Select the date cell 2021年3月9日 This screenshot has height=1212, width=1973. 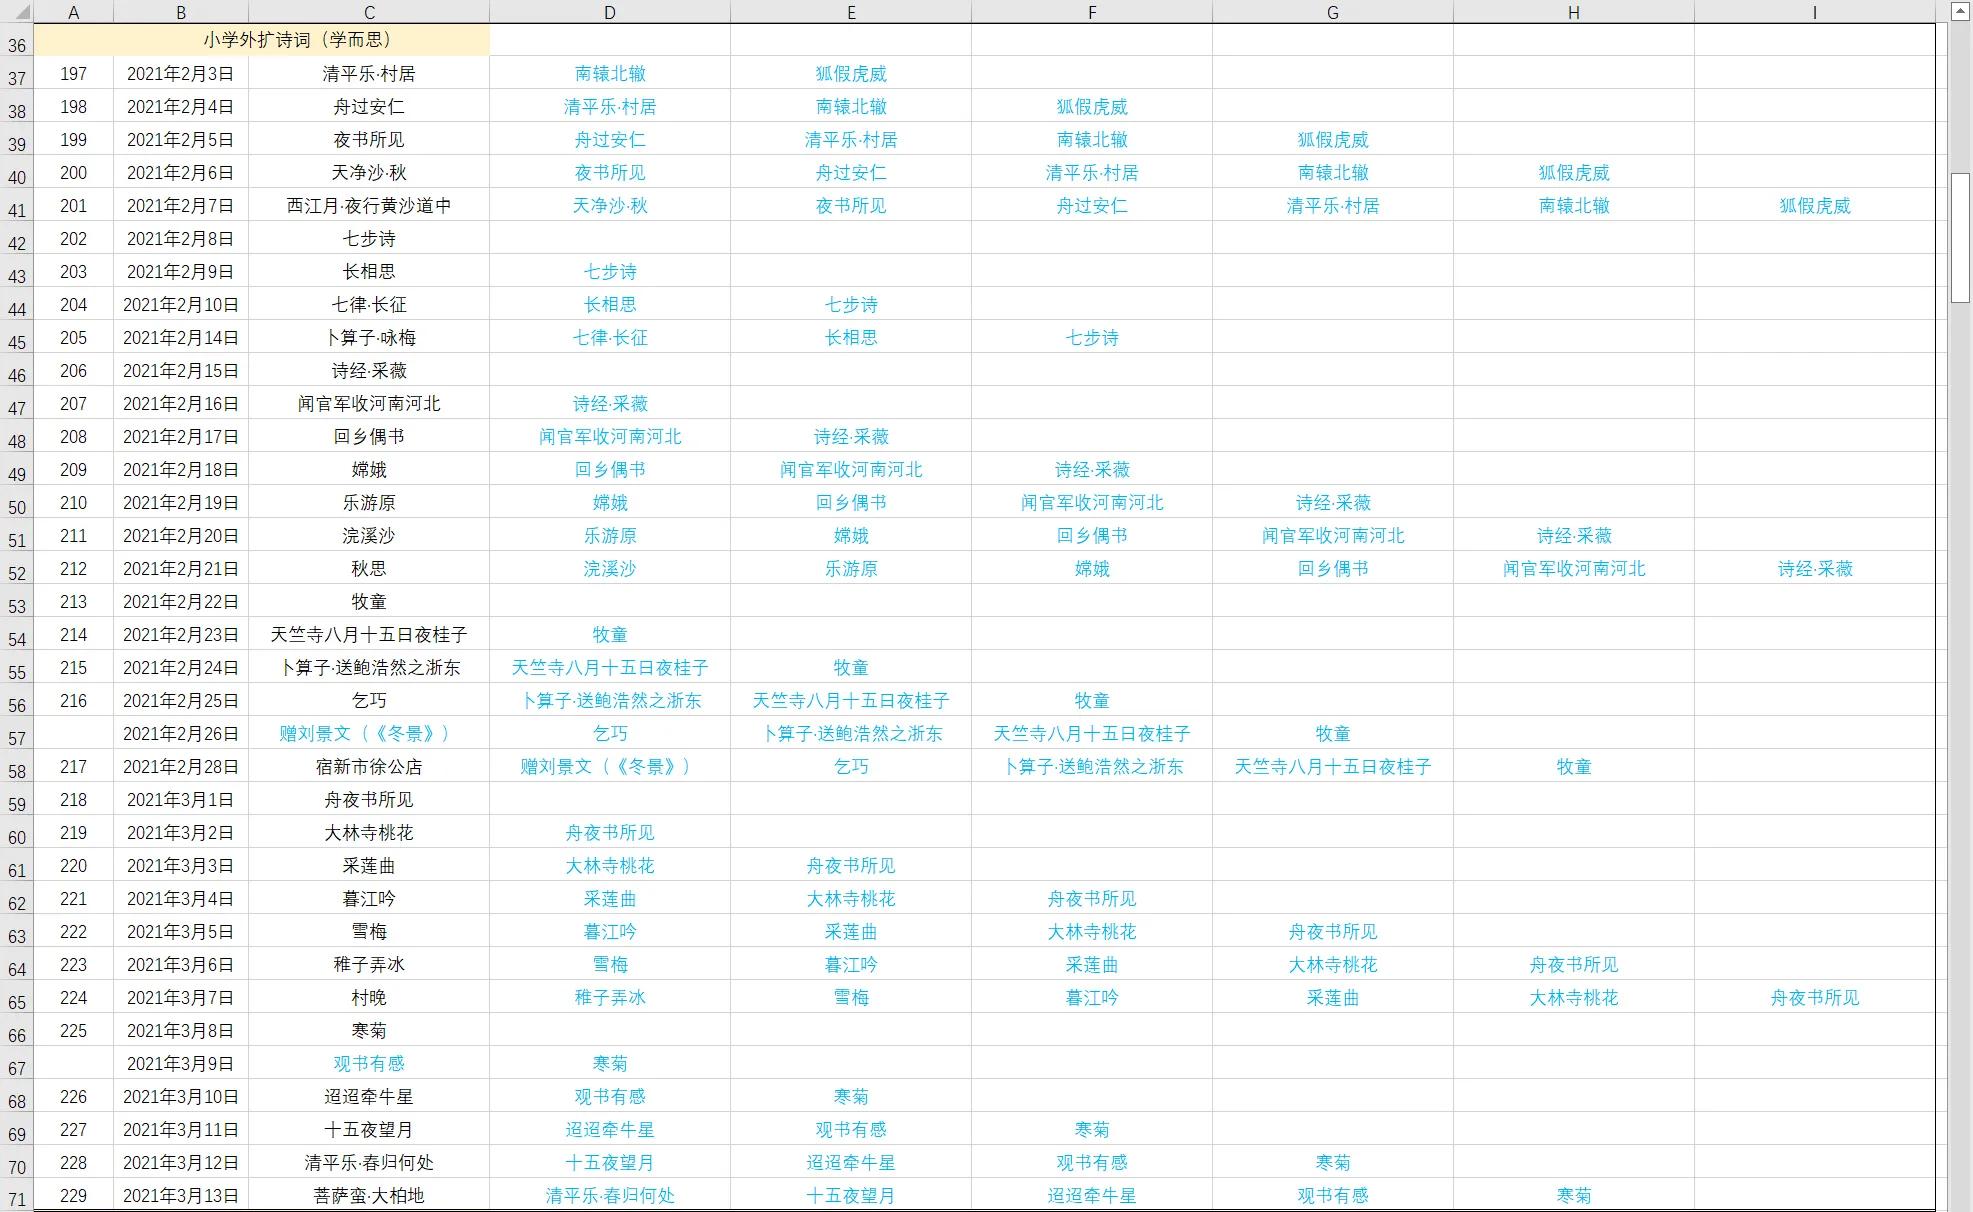tap(181, 1063)
